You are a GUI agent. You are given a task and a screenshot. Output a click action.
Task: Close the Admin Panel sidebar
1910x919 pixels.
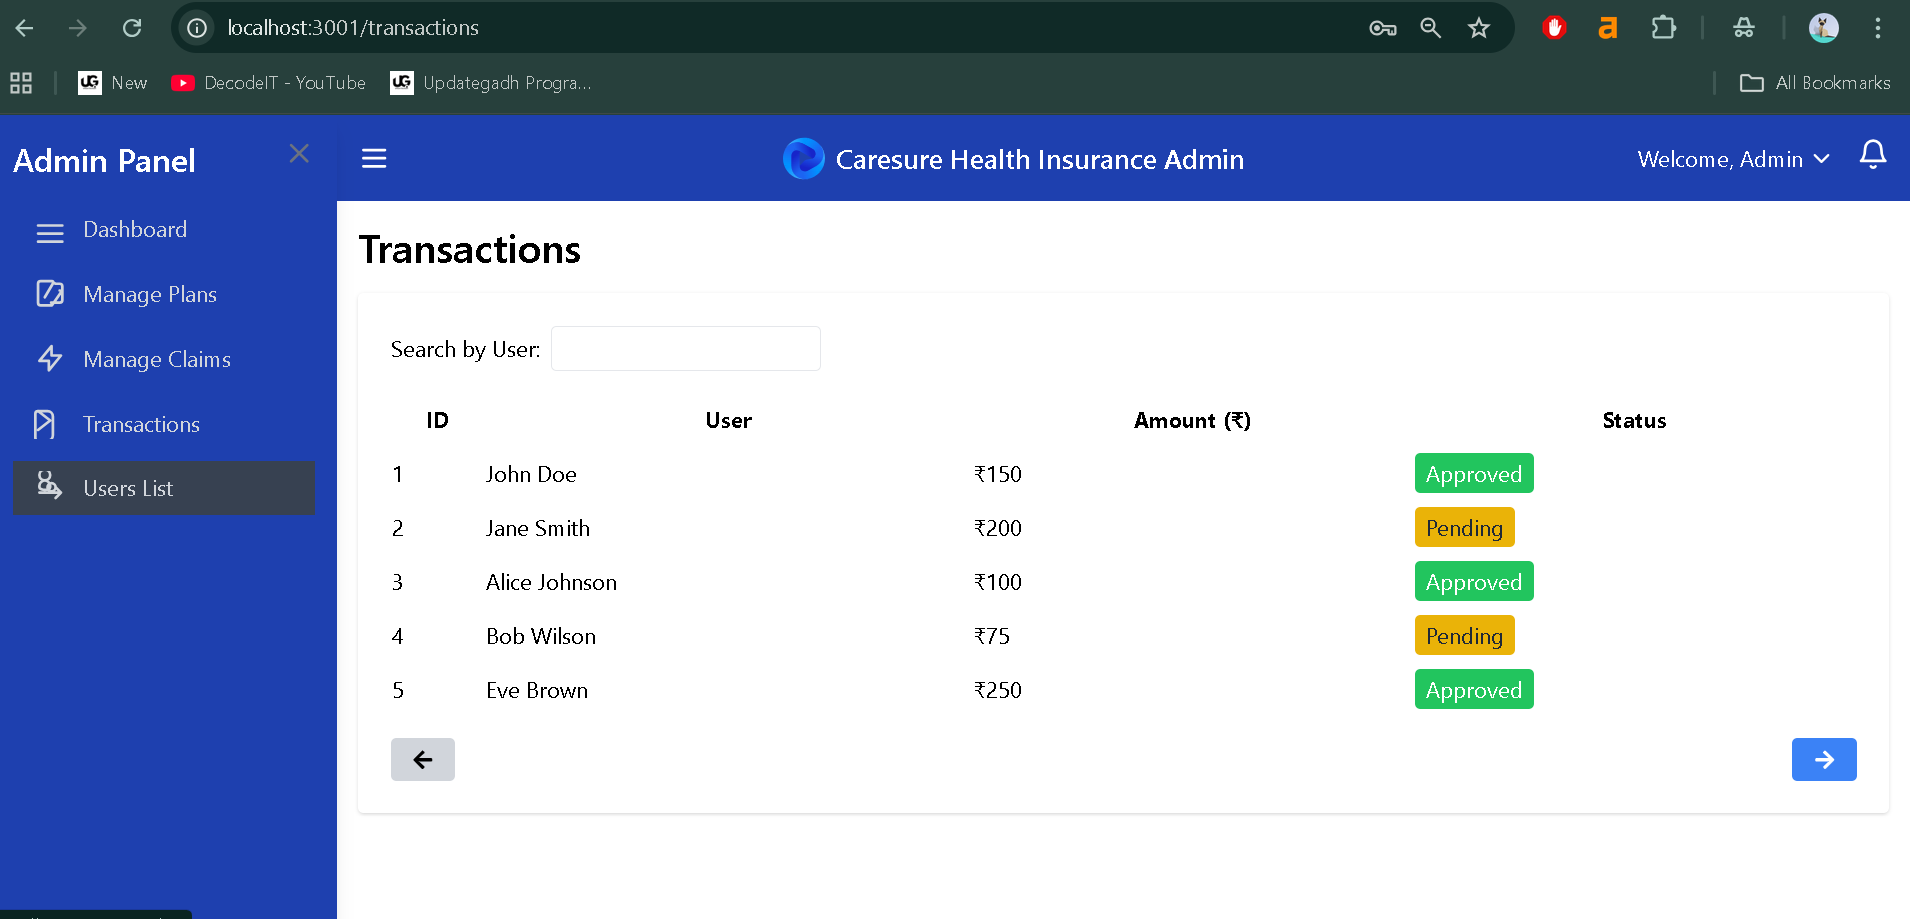299,154
